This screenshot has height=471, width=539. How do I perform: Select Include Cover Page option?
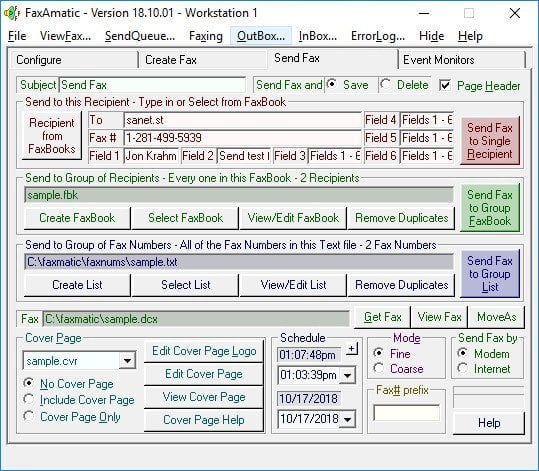coord(79,400)
